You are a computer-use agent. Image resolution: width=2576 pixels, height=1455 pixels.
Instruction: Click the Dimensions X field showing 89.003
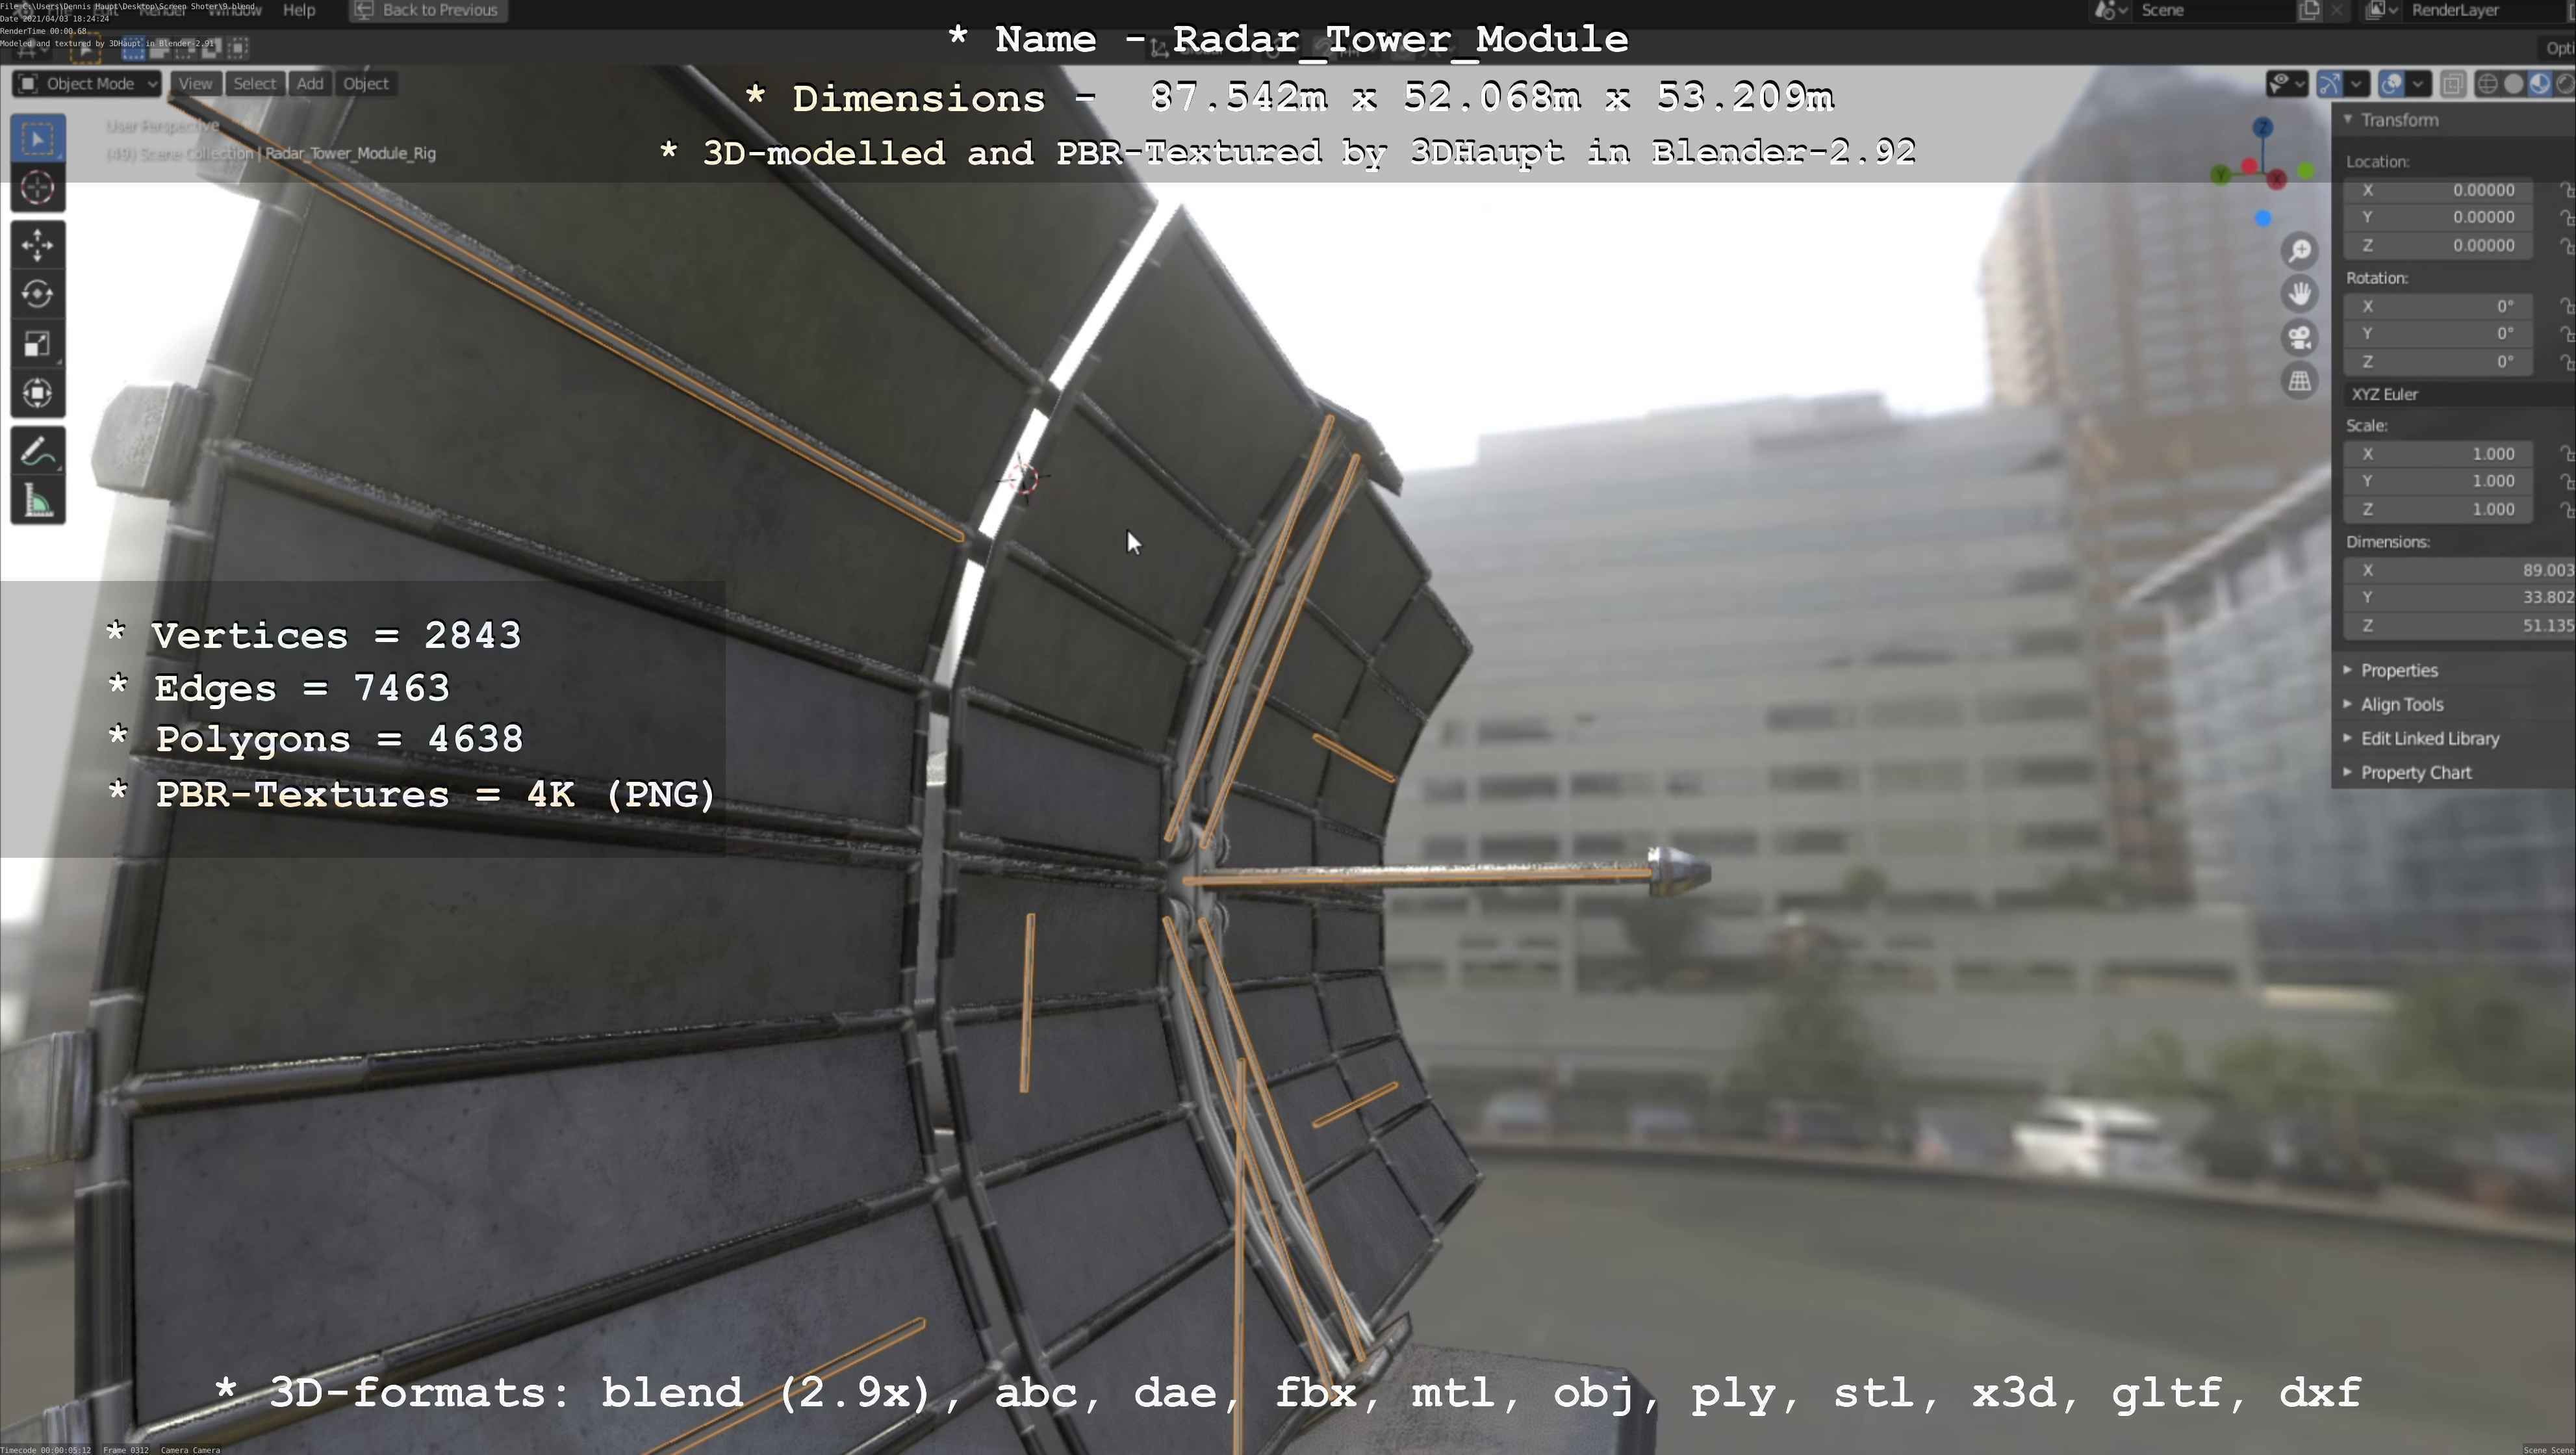coord(2459,570)
